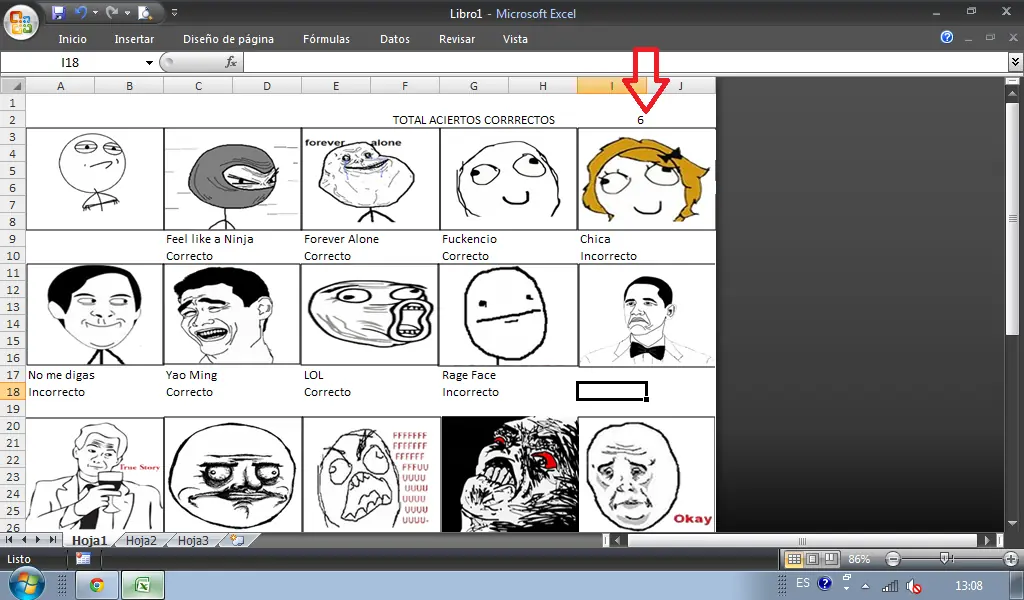Click the macro recording status bar icon
1024x600 pixels.
[83, 558]
